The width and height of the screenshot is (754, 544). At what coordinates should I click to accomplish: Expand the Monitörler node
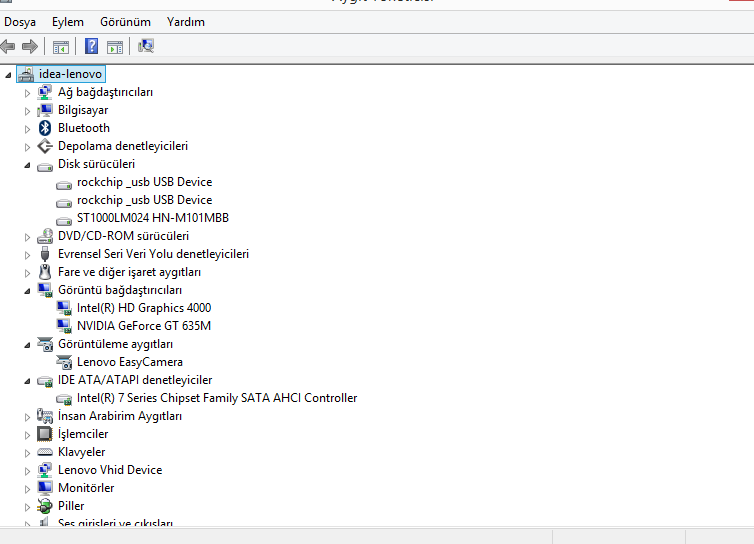[x=27, y=489]
